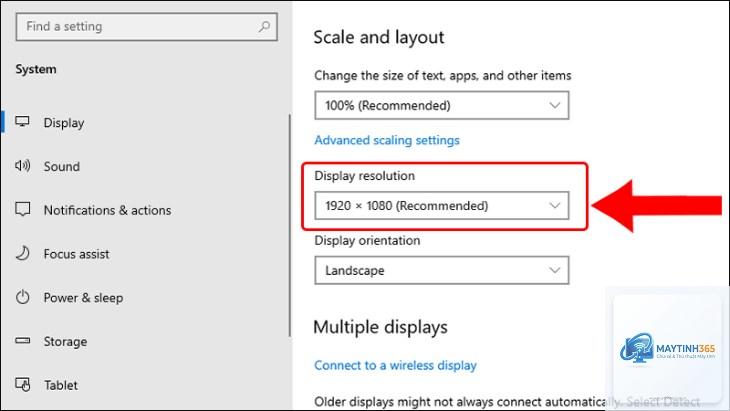Click the Storage drive icon

[x=22, y=341]
